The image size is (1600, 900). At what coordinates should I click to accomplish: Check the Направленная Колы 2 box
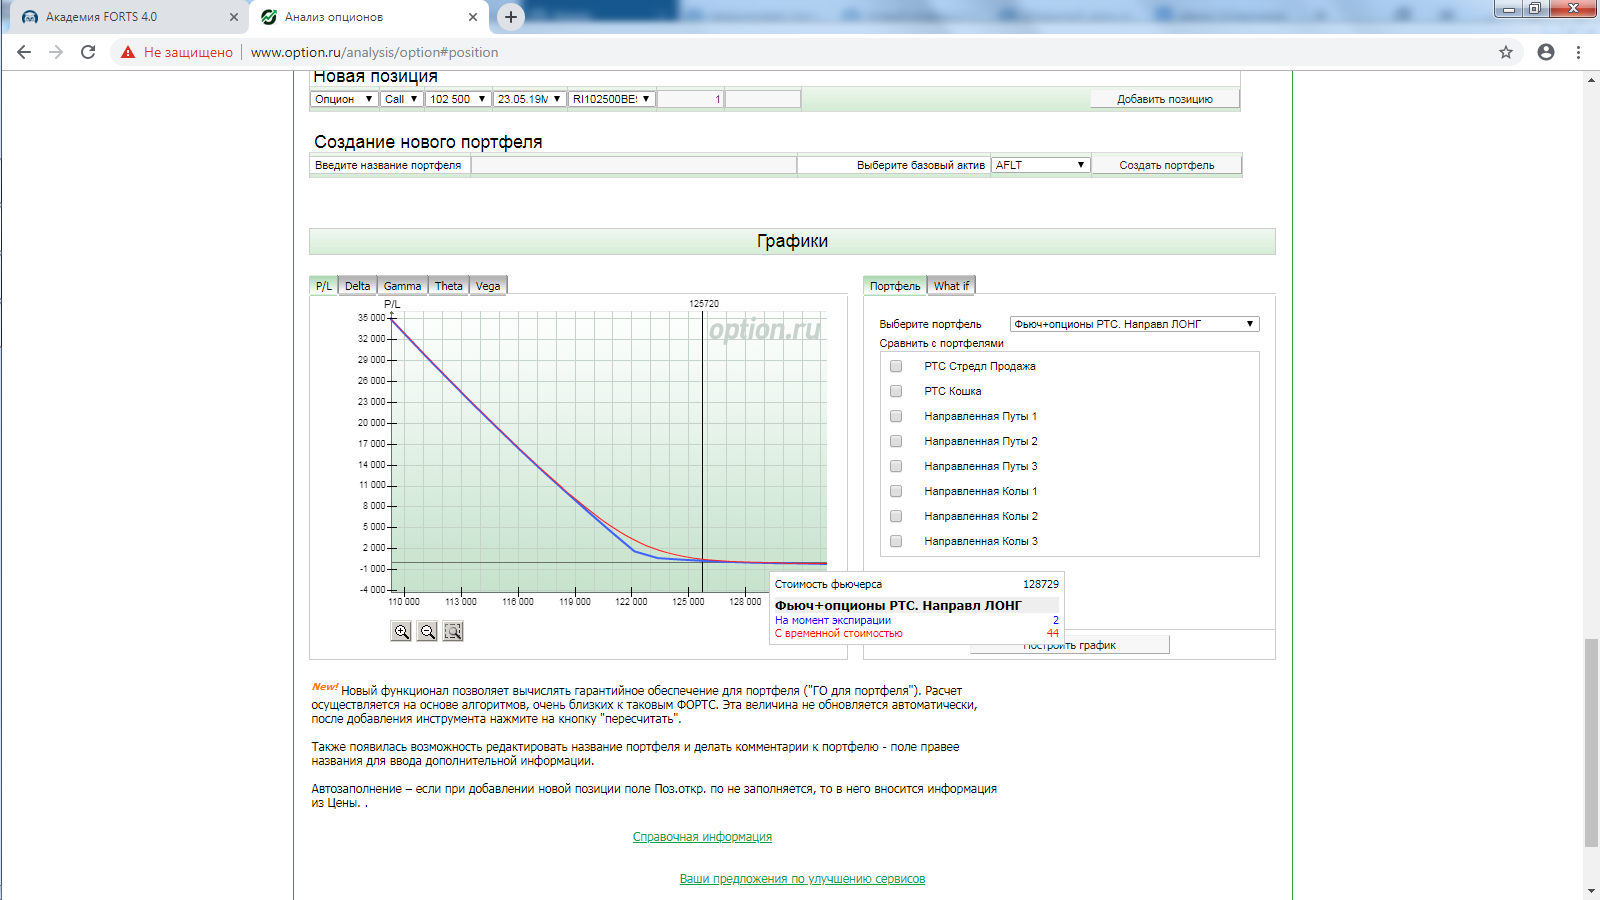coord(896,516)
